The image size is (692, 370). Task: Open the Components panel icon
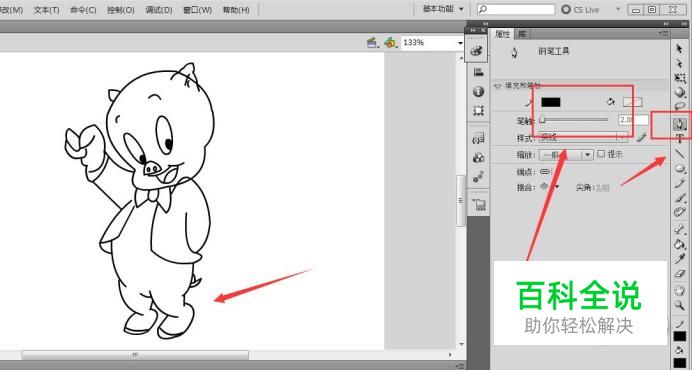(478, 157)
